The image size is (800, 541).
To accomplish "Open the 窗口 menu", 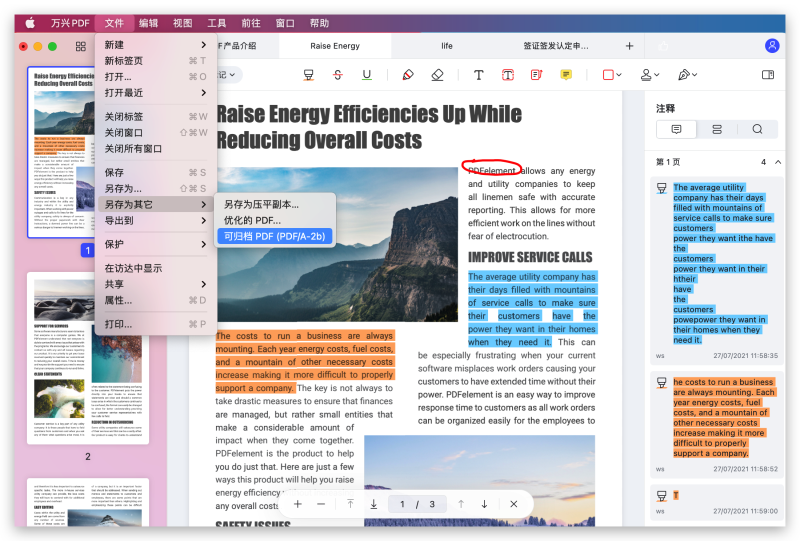I will [x=285, y=23].
